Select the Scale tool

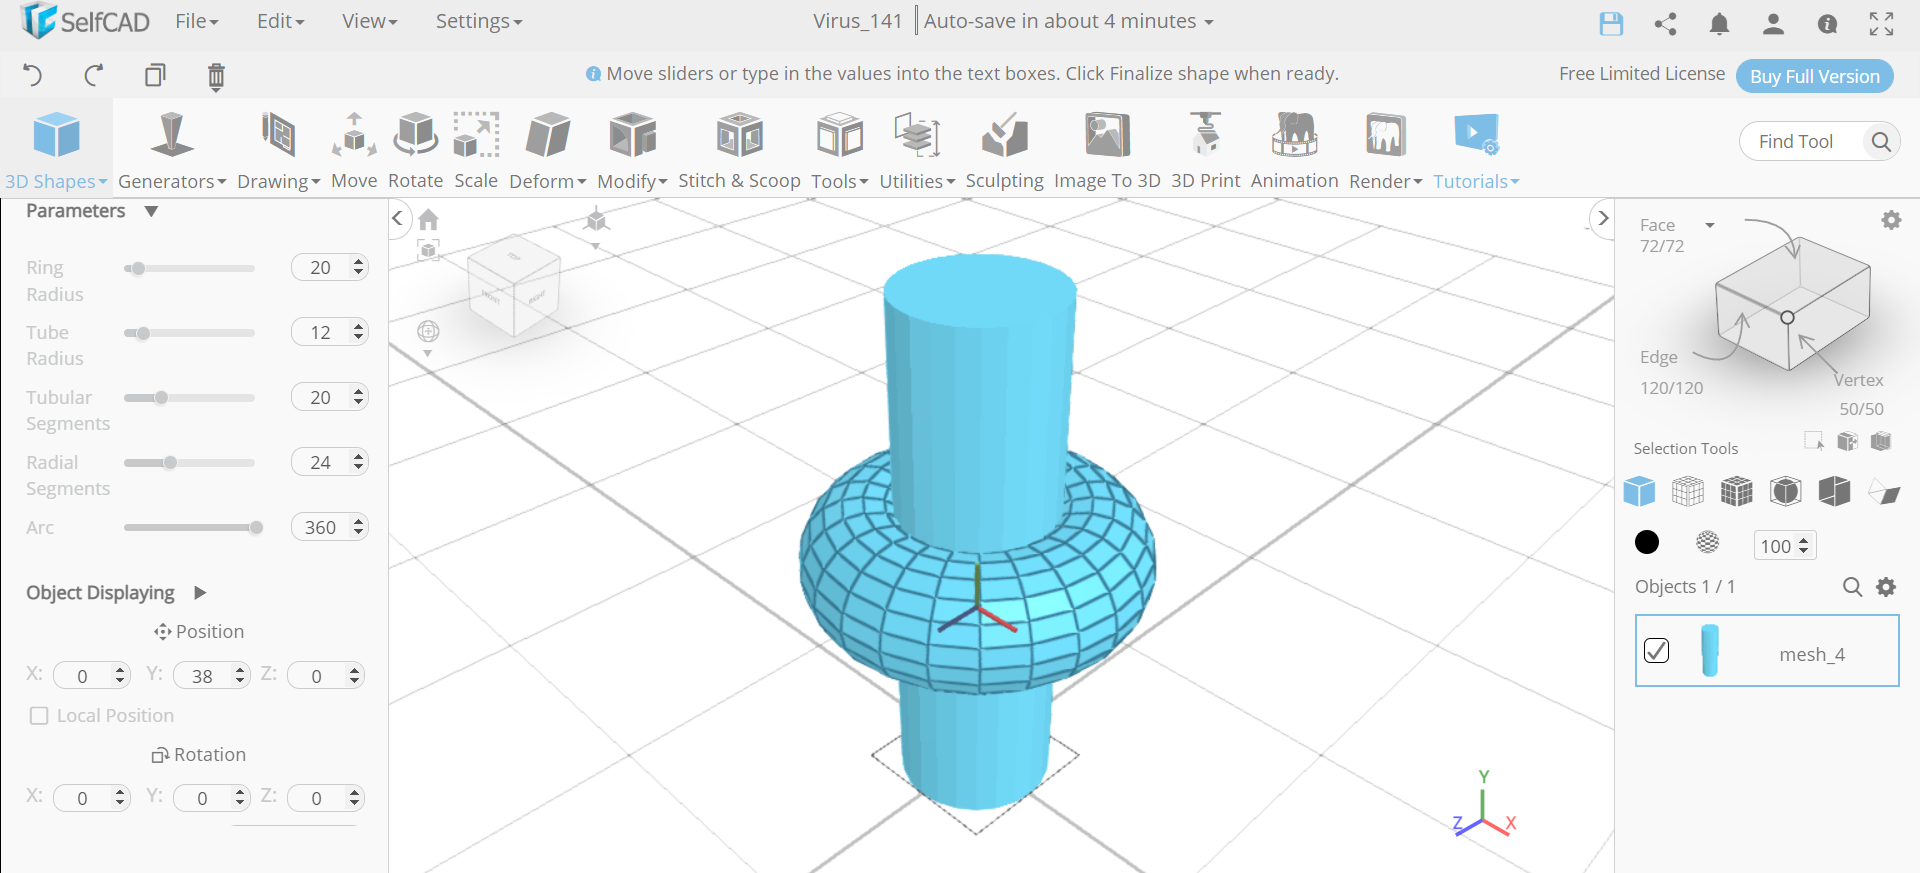[476, 150]
